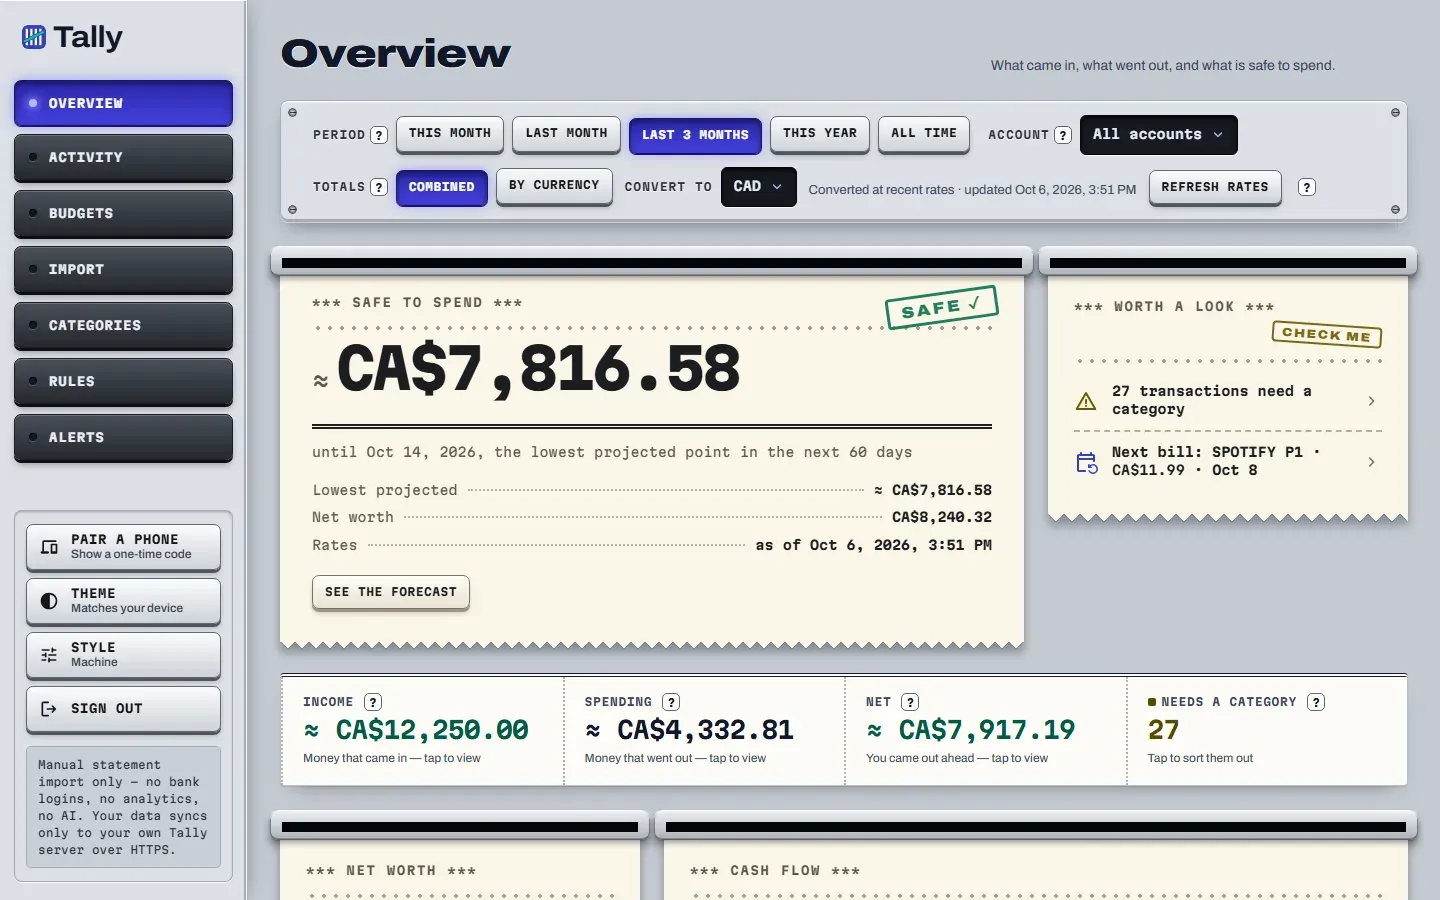Click the Refresh Rates button
The height and width of the screenshot is (900, 1440).
click(1215, 187)
